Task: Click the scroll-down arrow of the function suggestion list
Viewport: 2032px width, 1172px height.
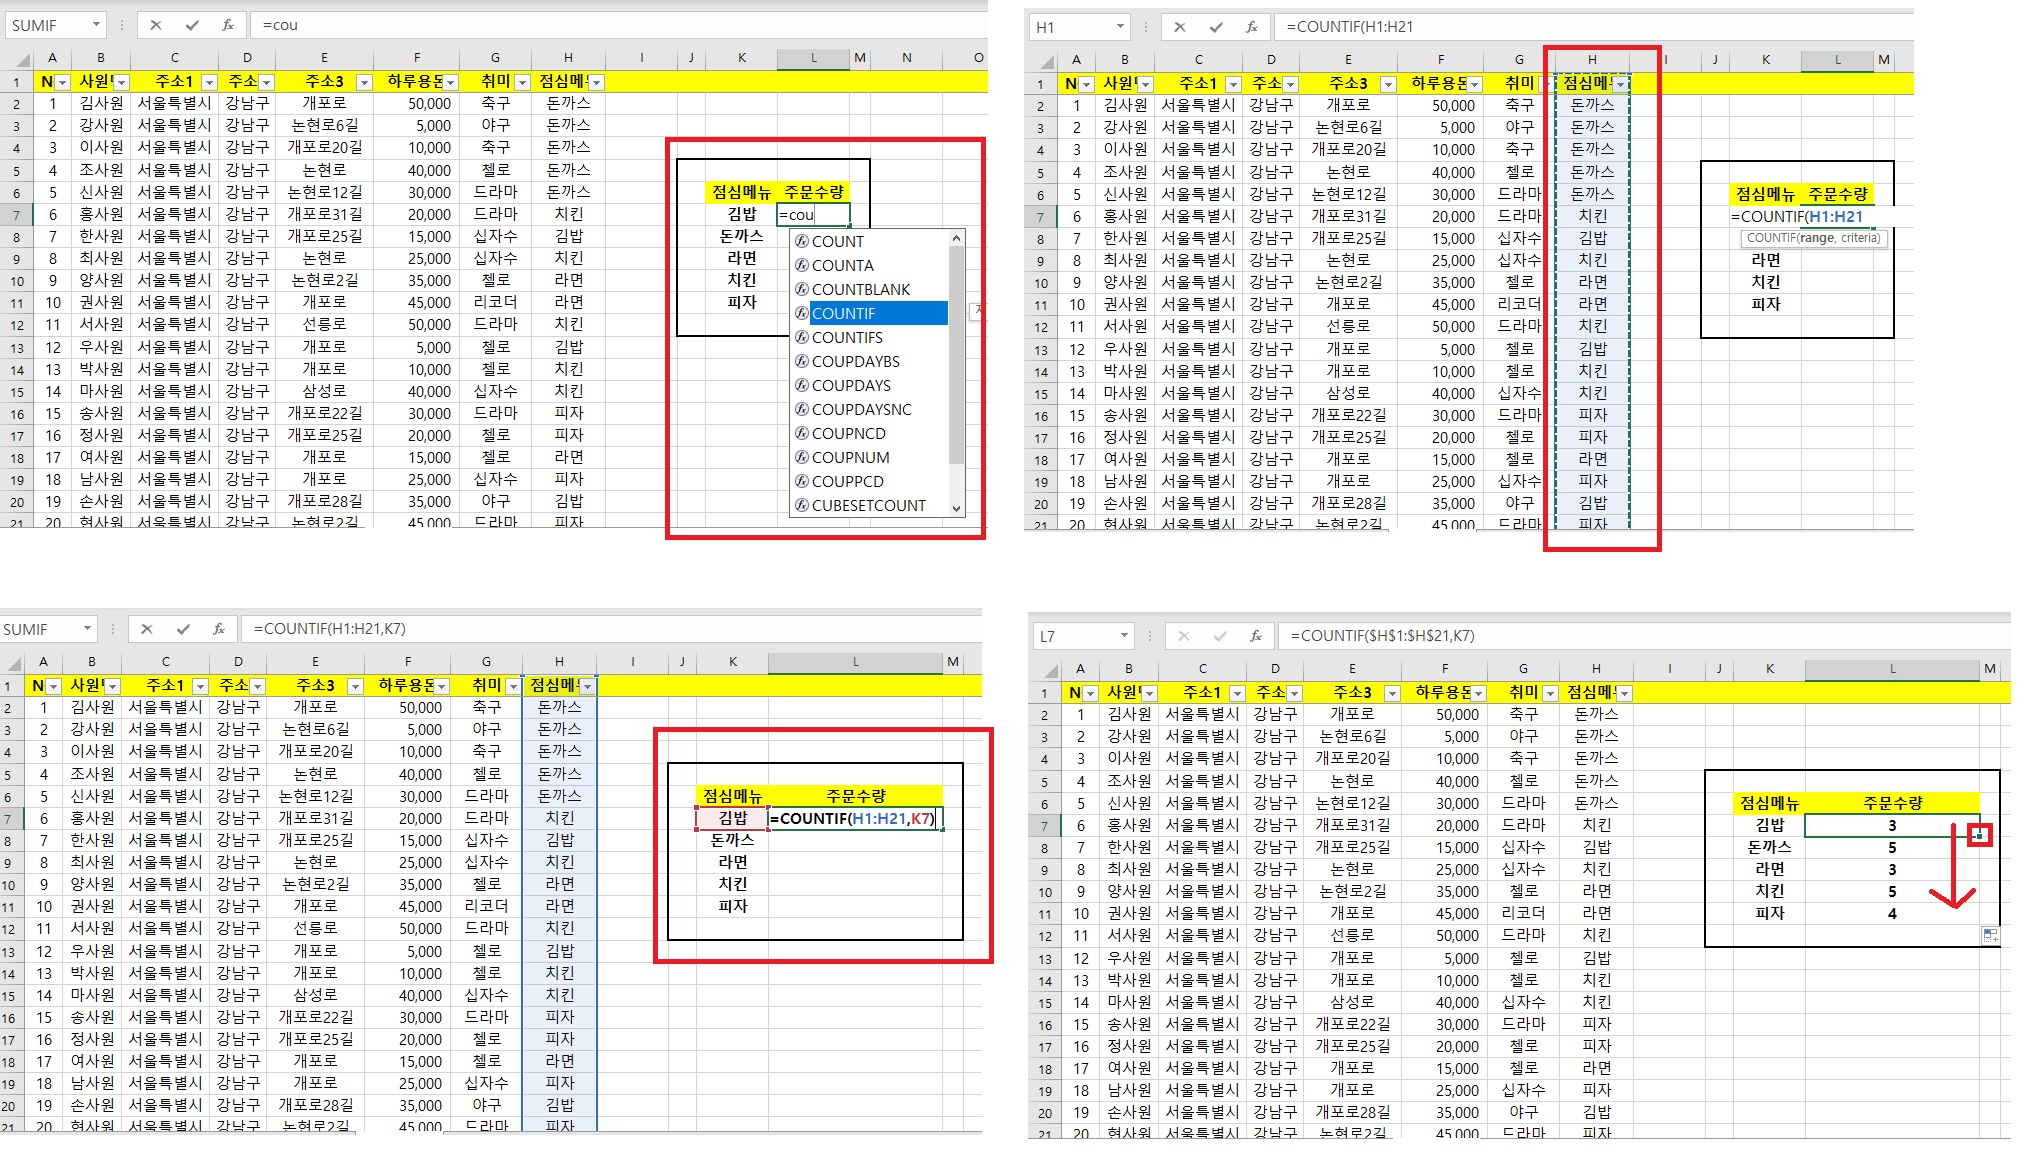Action: pyautogui.click(x=957, y=508)
